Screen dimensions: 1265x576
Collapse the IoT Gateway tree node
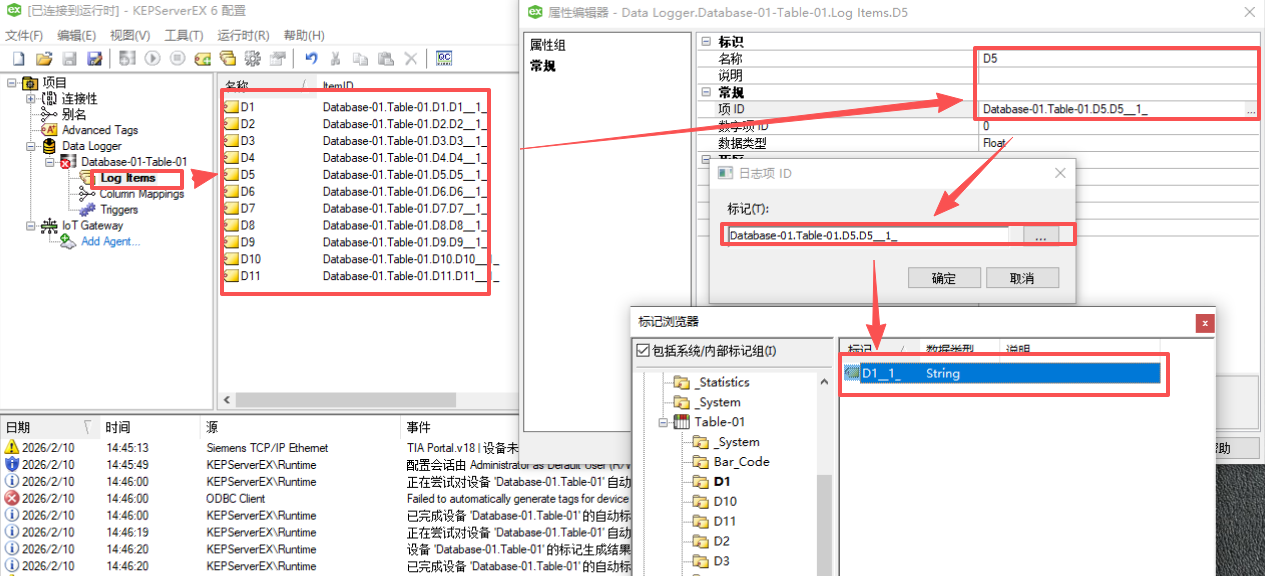click(30, 226)
